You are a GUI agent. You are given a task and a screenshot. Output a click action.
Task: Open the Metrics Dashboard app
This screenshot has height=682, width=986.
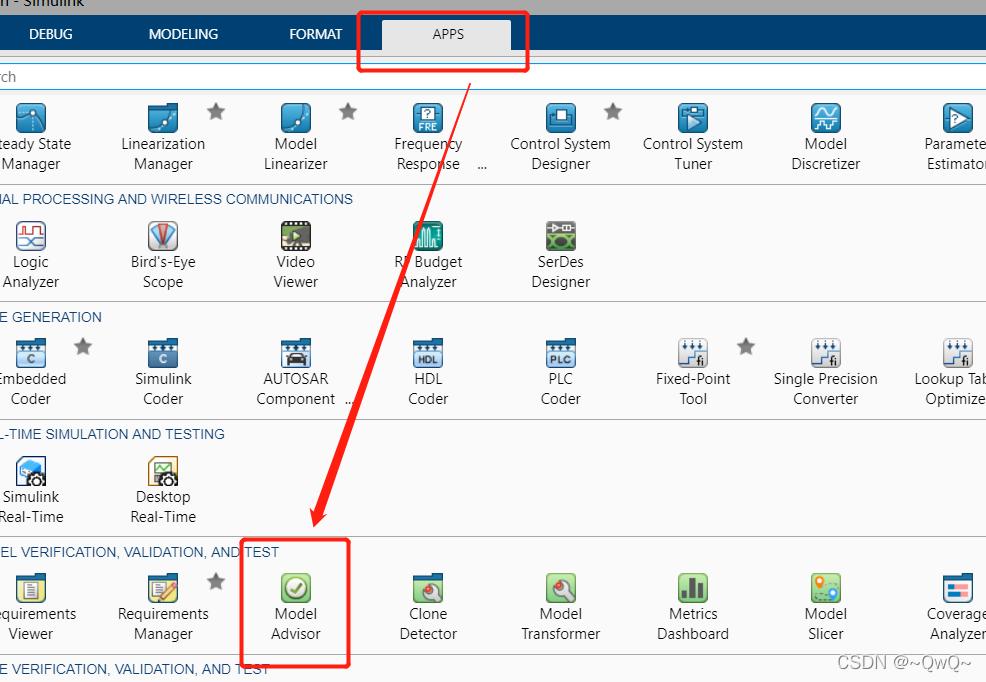tap(693, 607)
